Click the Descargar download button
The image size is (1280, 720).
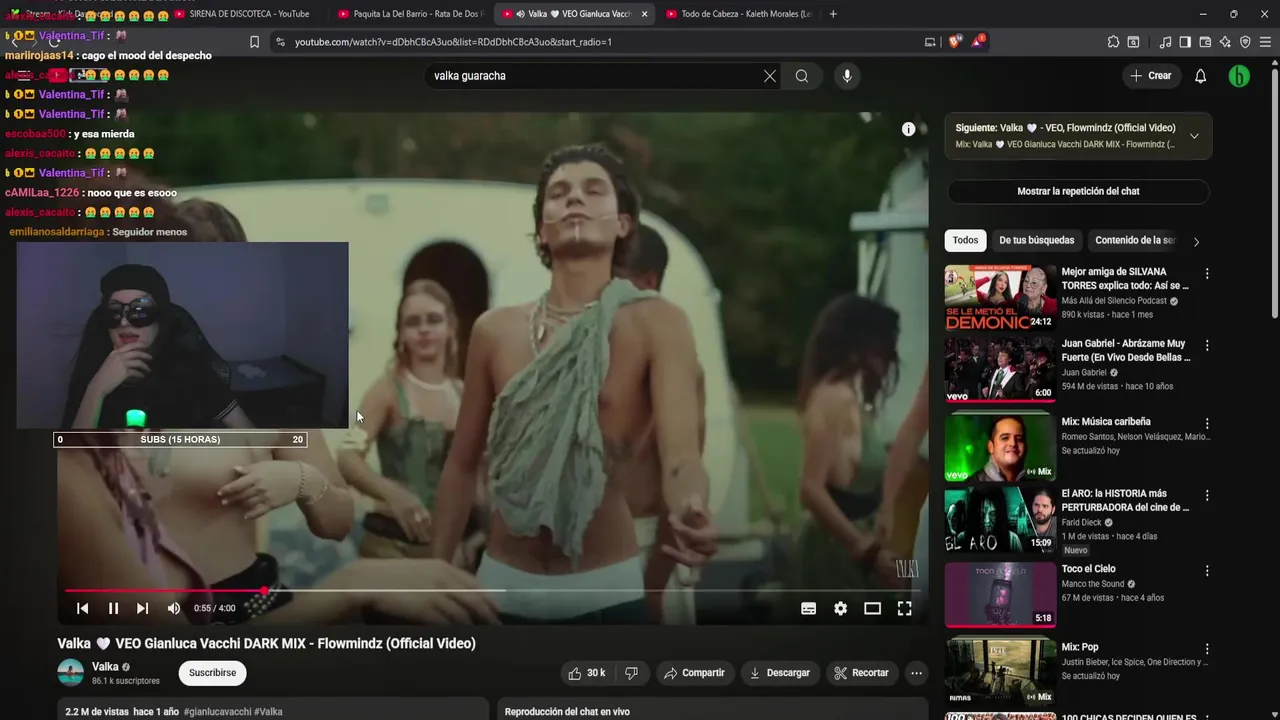[779, 673]
